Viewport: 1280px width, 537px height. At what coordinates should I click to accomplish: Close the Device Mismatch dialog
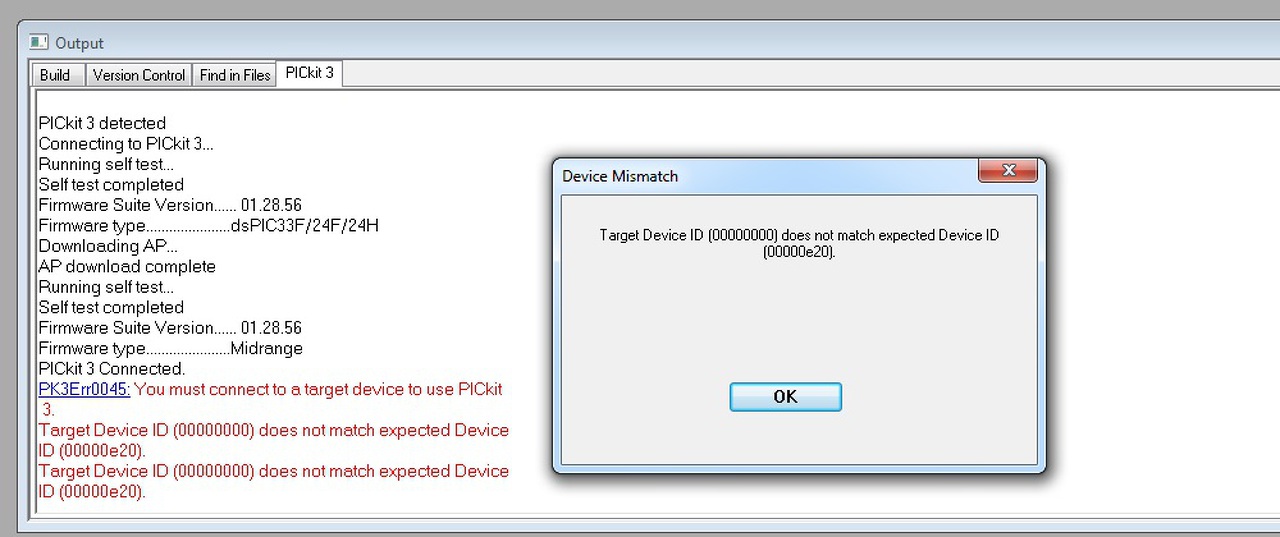click(1008, 171)
